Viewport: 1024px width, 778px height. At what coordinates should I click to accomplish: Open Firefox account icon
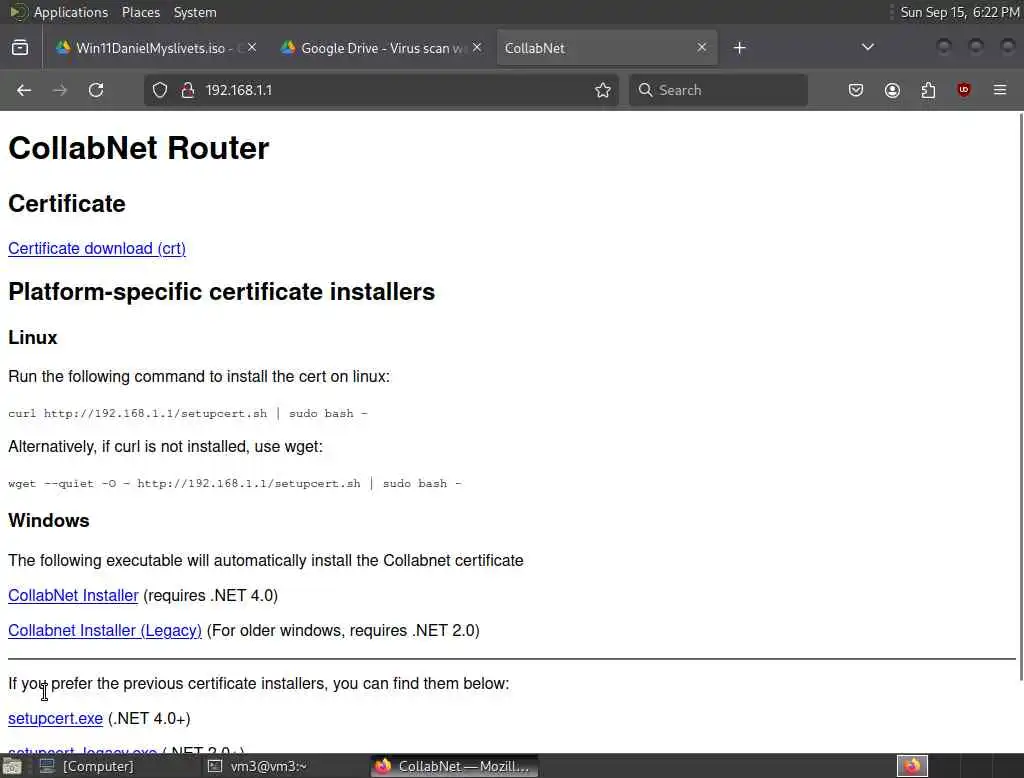click(892, 90)
